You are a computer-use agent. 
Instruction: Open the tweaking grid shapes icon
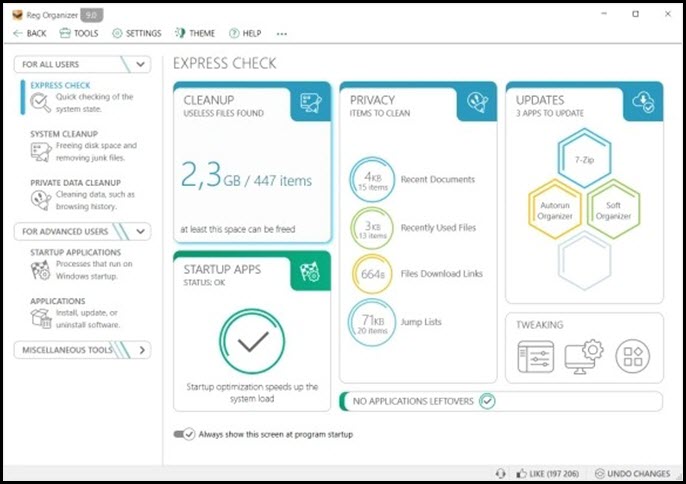coord(633,357)
